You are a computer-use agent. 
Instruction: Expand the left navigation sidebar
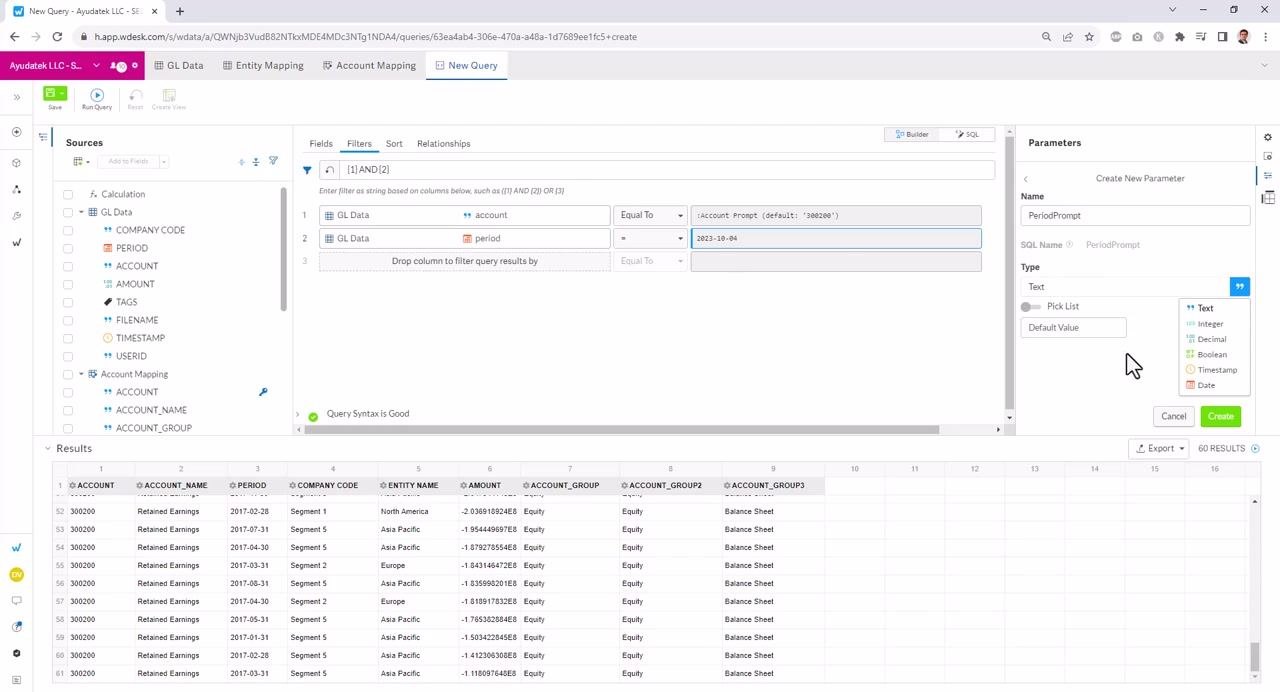pyautogui.click(x=16, y=97)
